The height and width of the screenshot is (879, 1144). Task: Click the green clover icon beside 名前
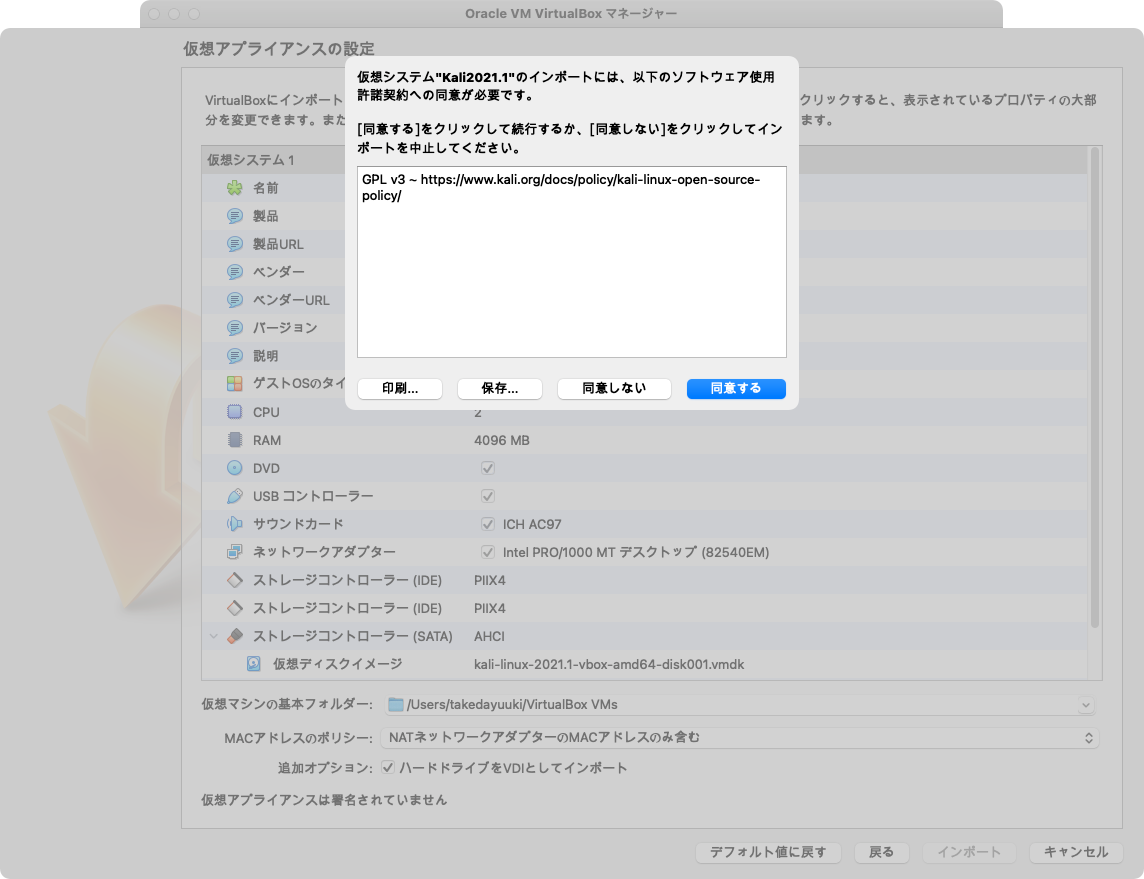234,188
